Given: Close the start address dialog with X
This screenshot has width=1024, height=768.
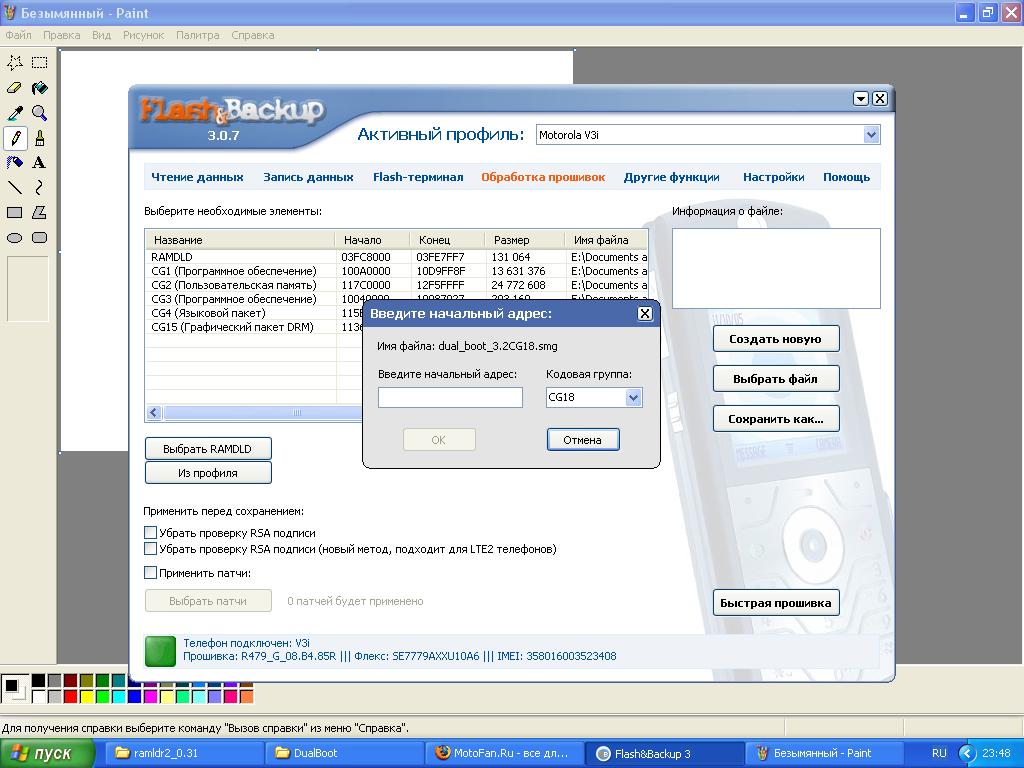Looking at the screenshot, I should point(645,313).
